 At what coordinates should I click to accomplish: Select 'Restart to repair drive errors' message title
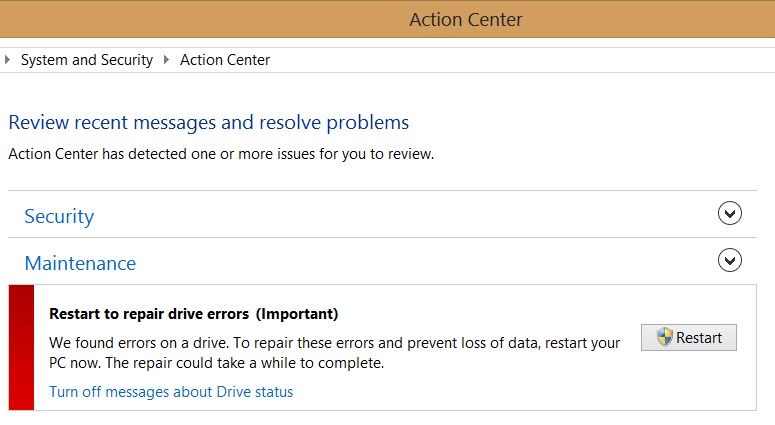coord(150,314)
